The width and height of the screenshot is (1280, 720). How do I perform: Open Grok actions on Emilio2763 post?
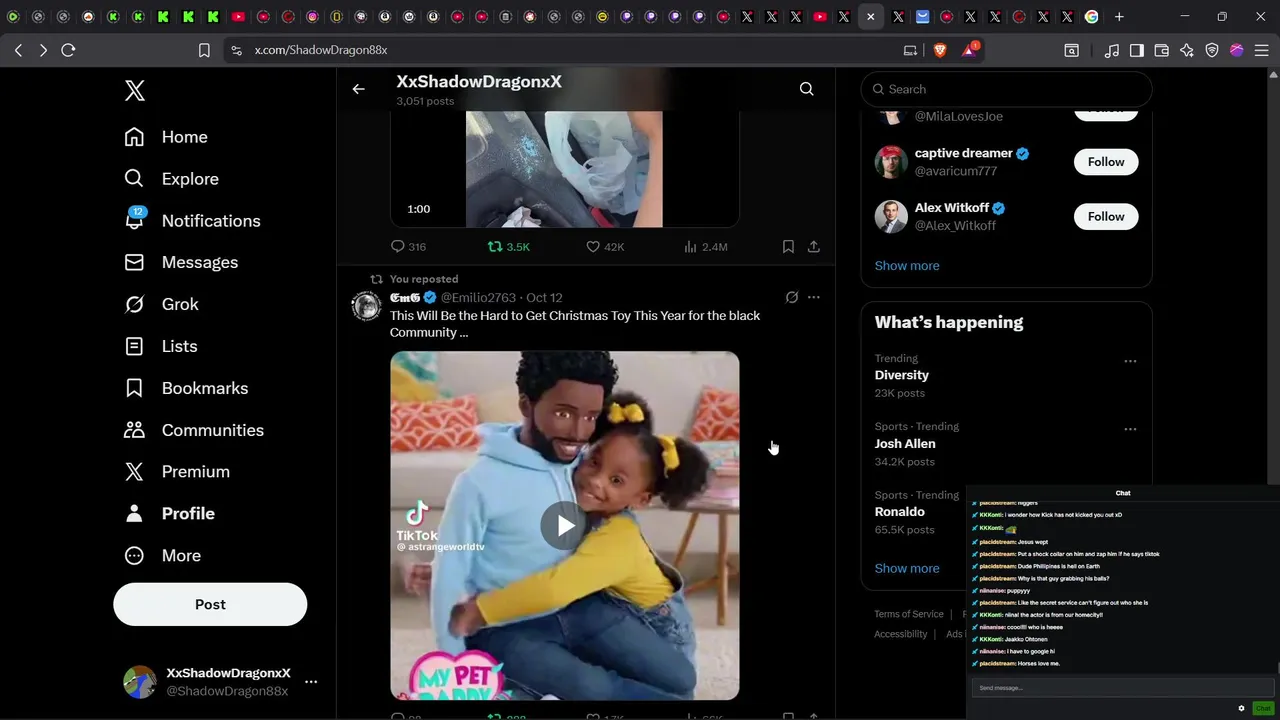tap(792, 297)
